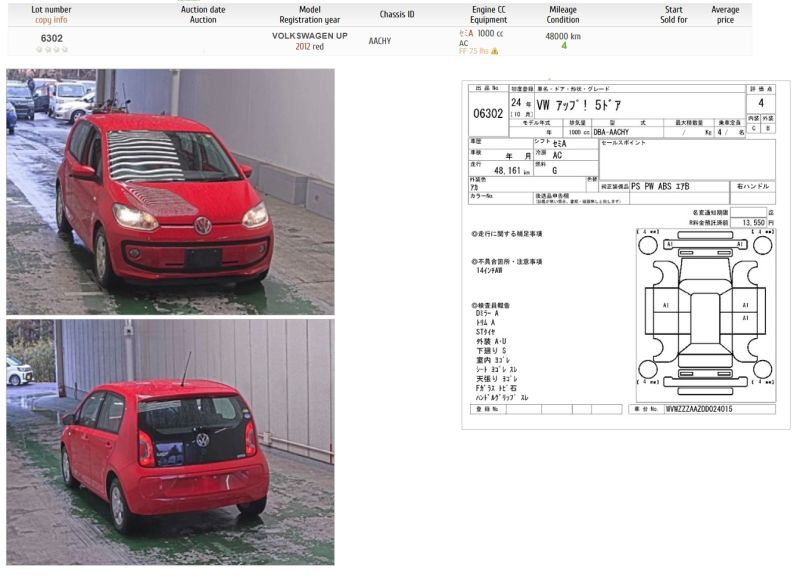Click the warning triangle icon beside FF 75 lhs
The height and width of the screenshot is (577, 800).
(x=494, y=51)
